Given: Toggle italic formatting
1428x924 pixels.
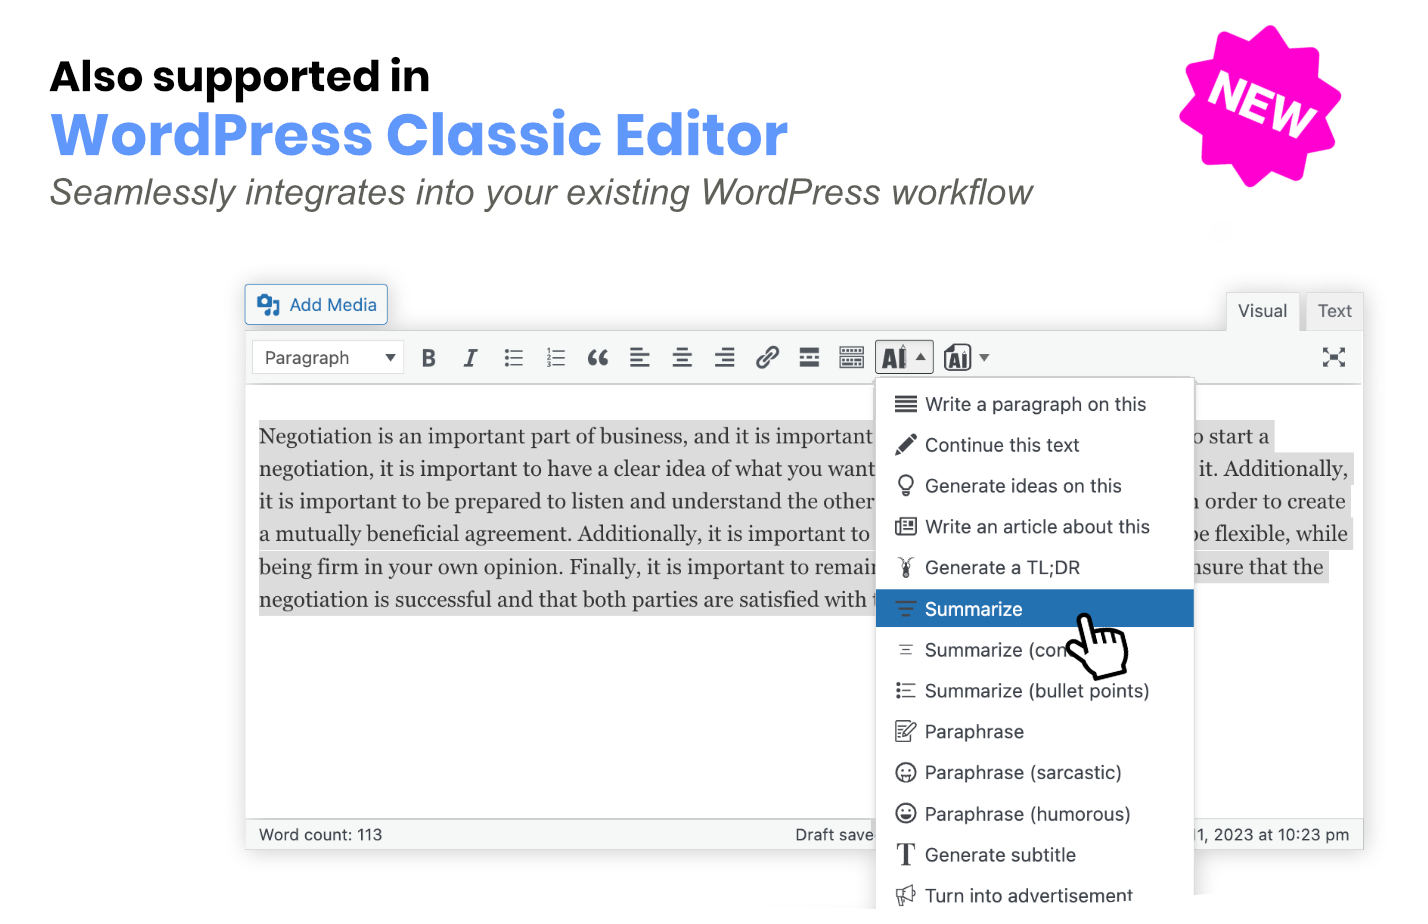Looking at the screenshot, I should 470,358.
